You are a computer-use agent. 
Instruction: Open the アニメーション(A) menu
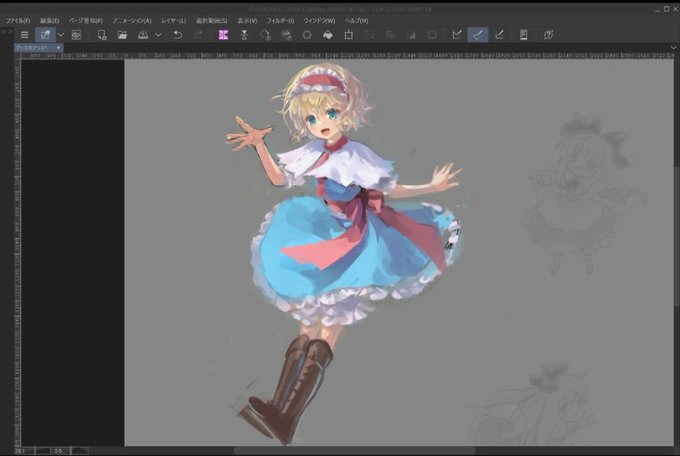coord(132,20)
